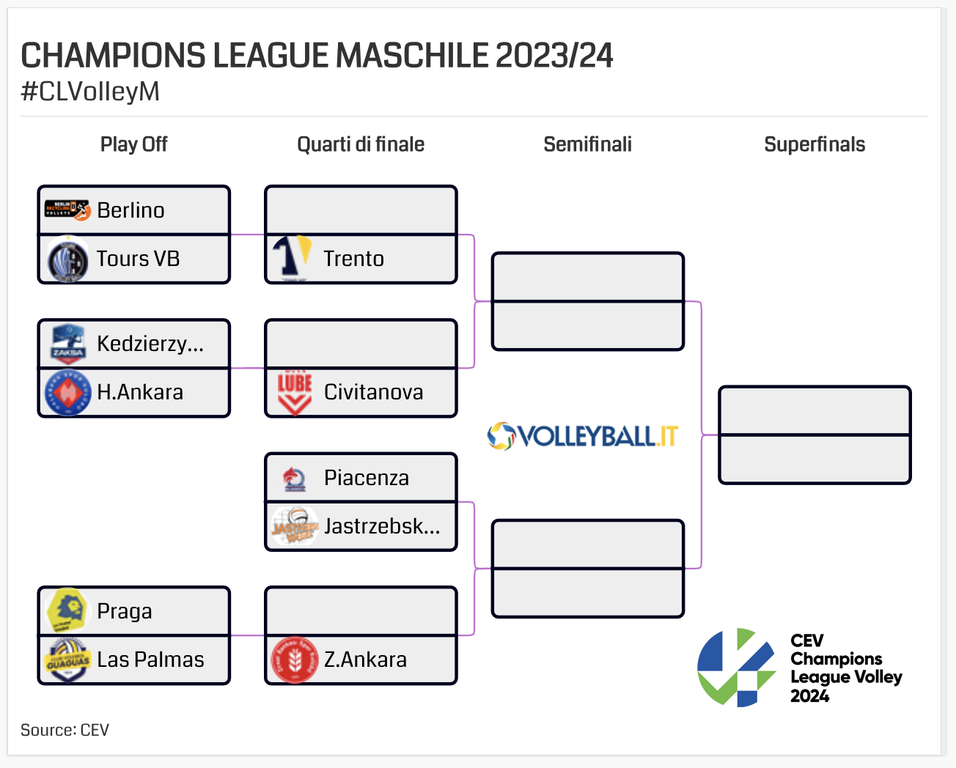Image resolution: width=956 pixels, height=768 pixels.
Task: Click the empty Superfinals top slot
Action: click(815, 411)
